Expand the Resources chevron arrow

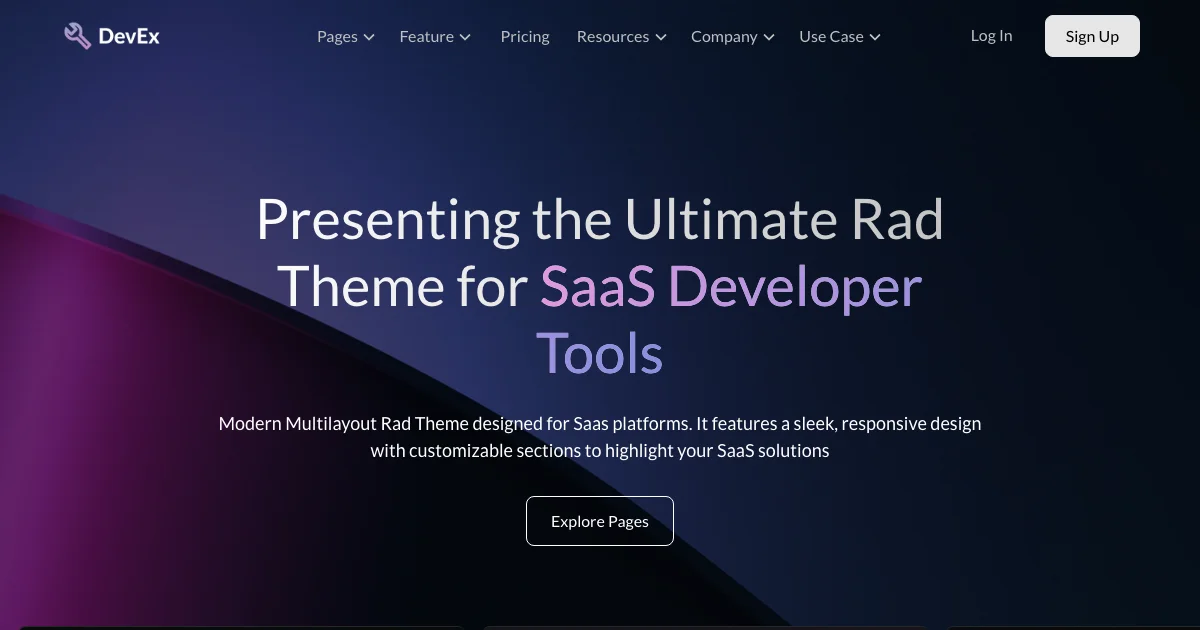pyautogui.click(x=660, y=37)
